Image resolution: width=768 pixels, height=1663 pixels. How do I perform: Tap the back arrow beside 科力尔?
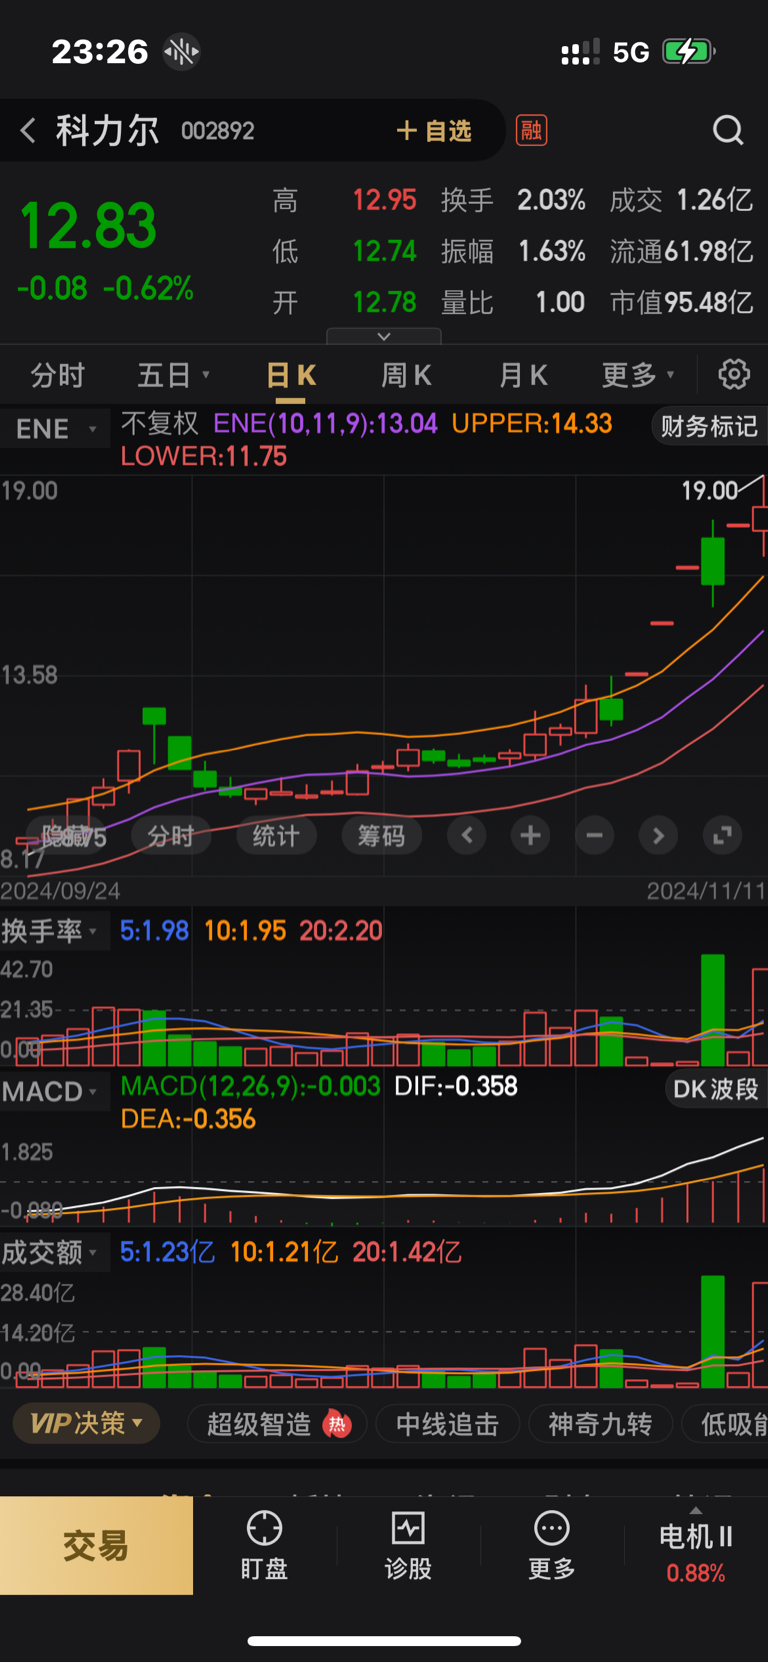(28, 130)
